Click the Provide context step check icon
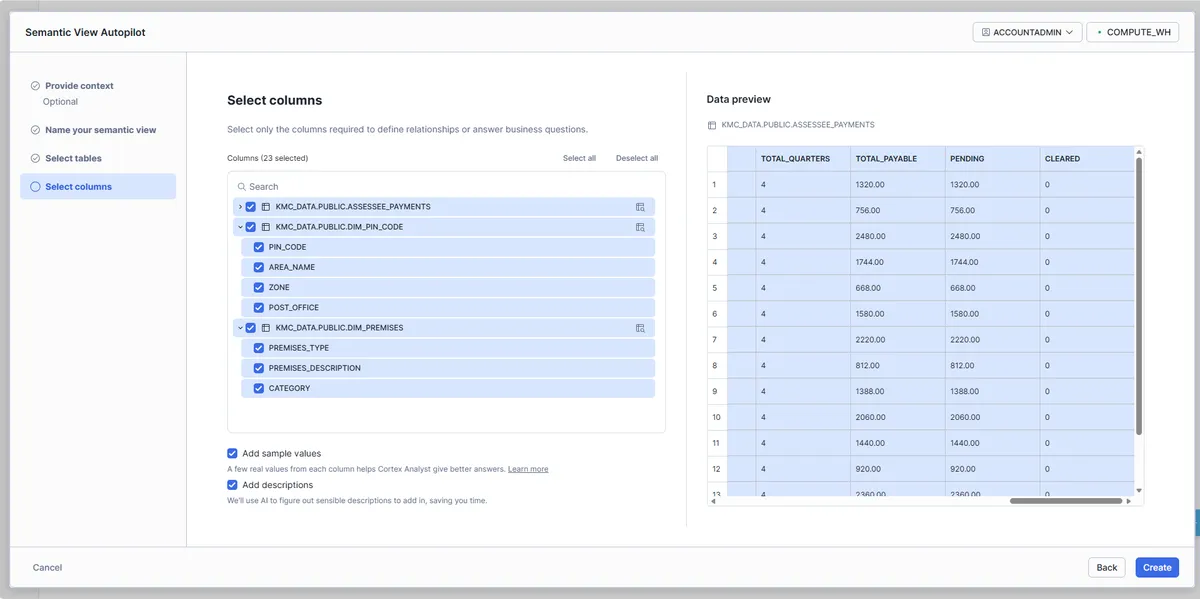1200x599 pixels. pyautogui.click(x=36, y=86)
